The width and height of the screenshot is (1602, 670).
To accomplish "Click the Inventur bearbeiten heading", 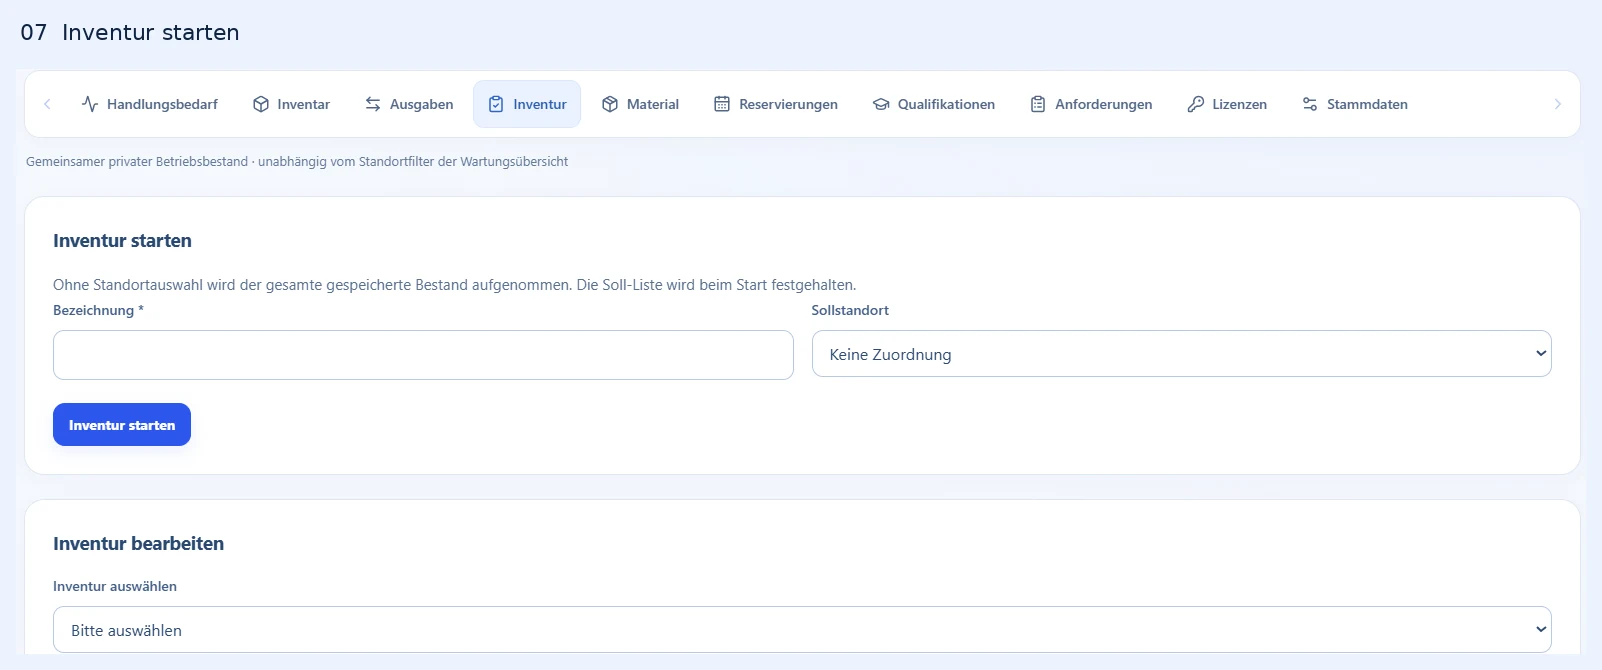I will tap(138, 544).
